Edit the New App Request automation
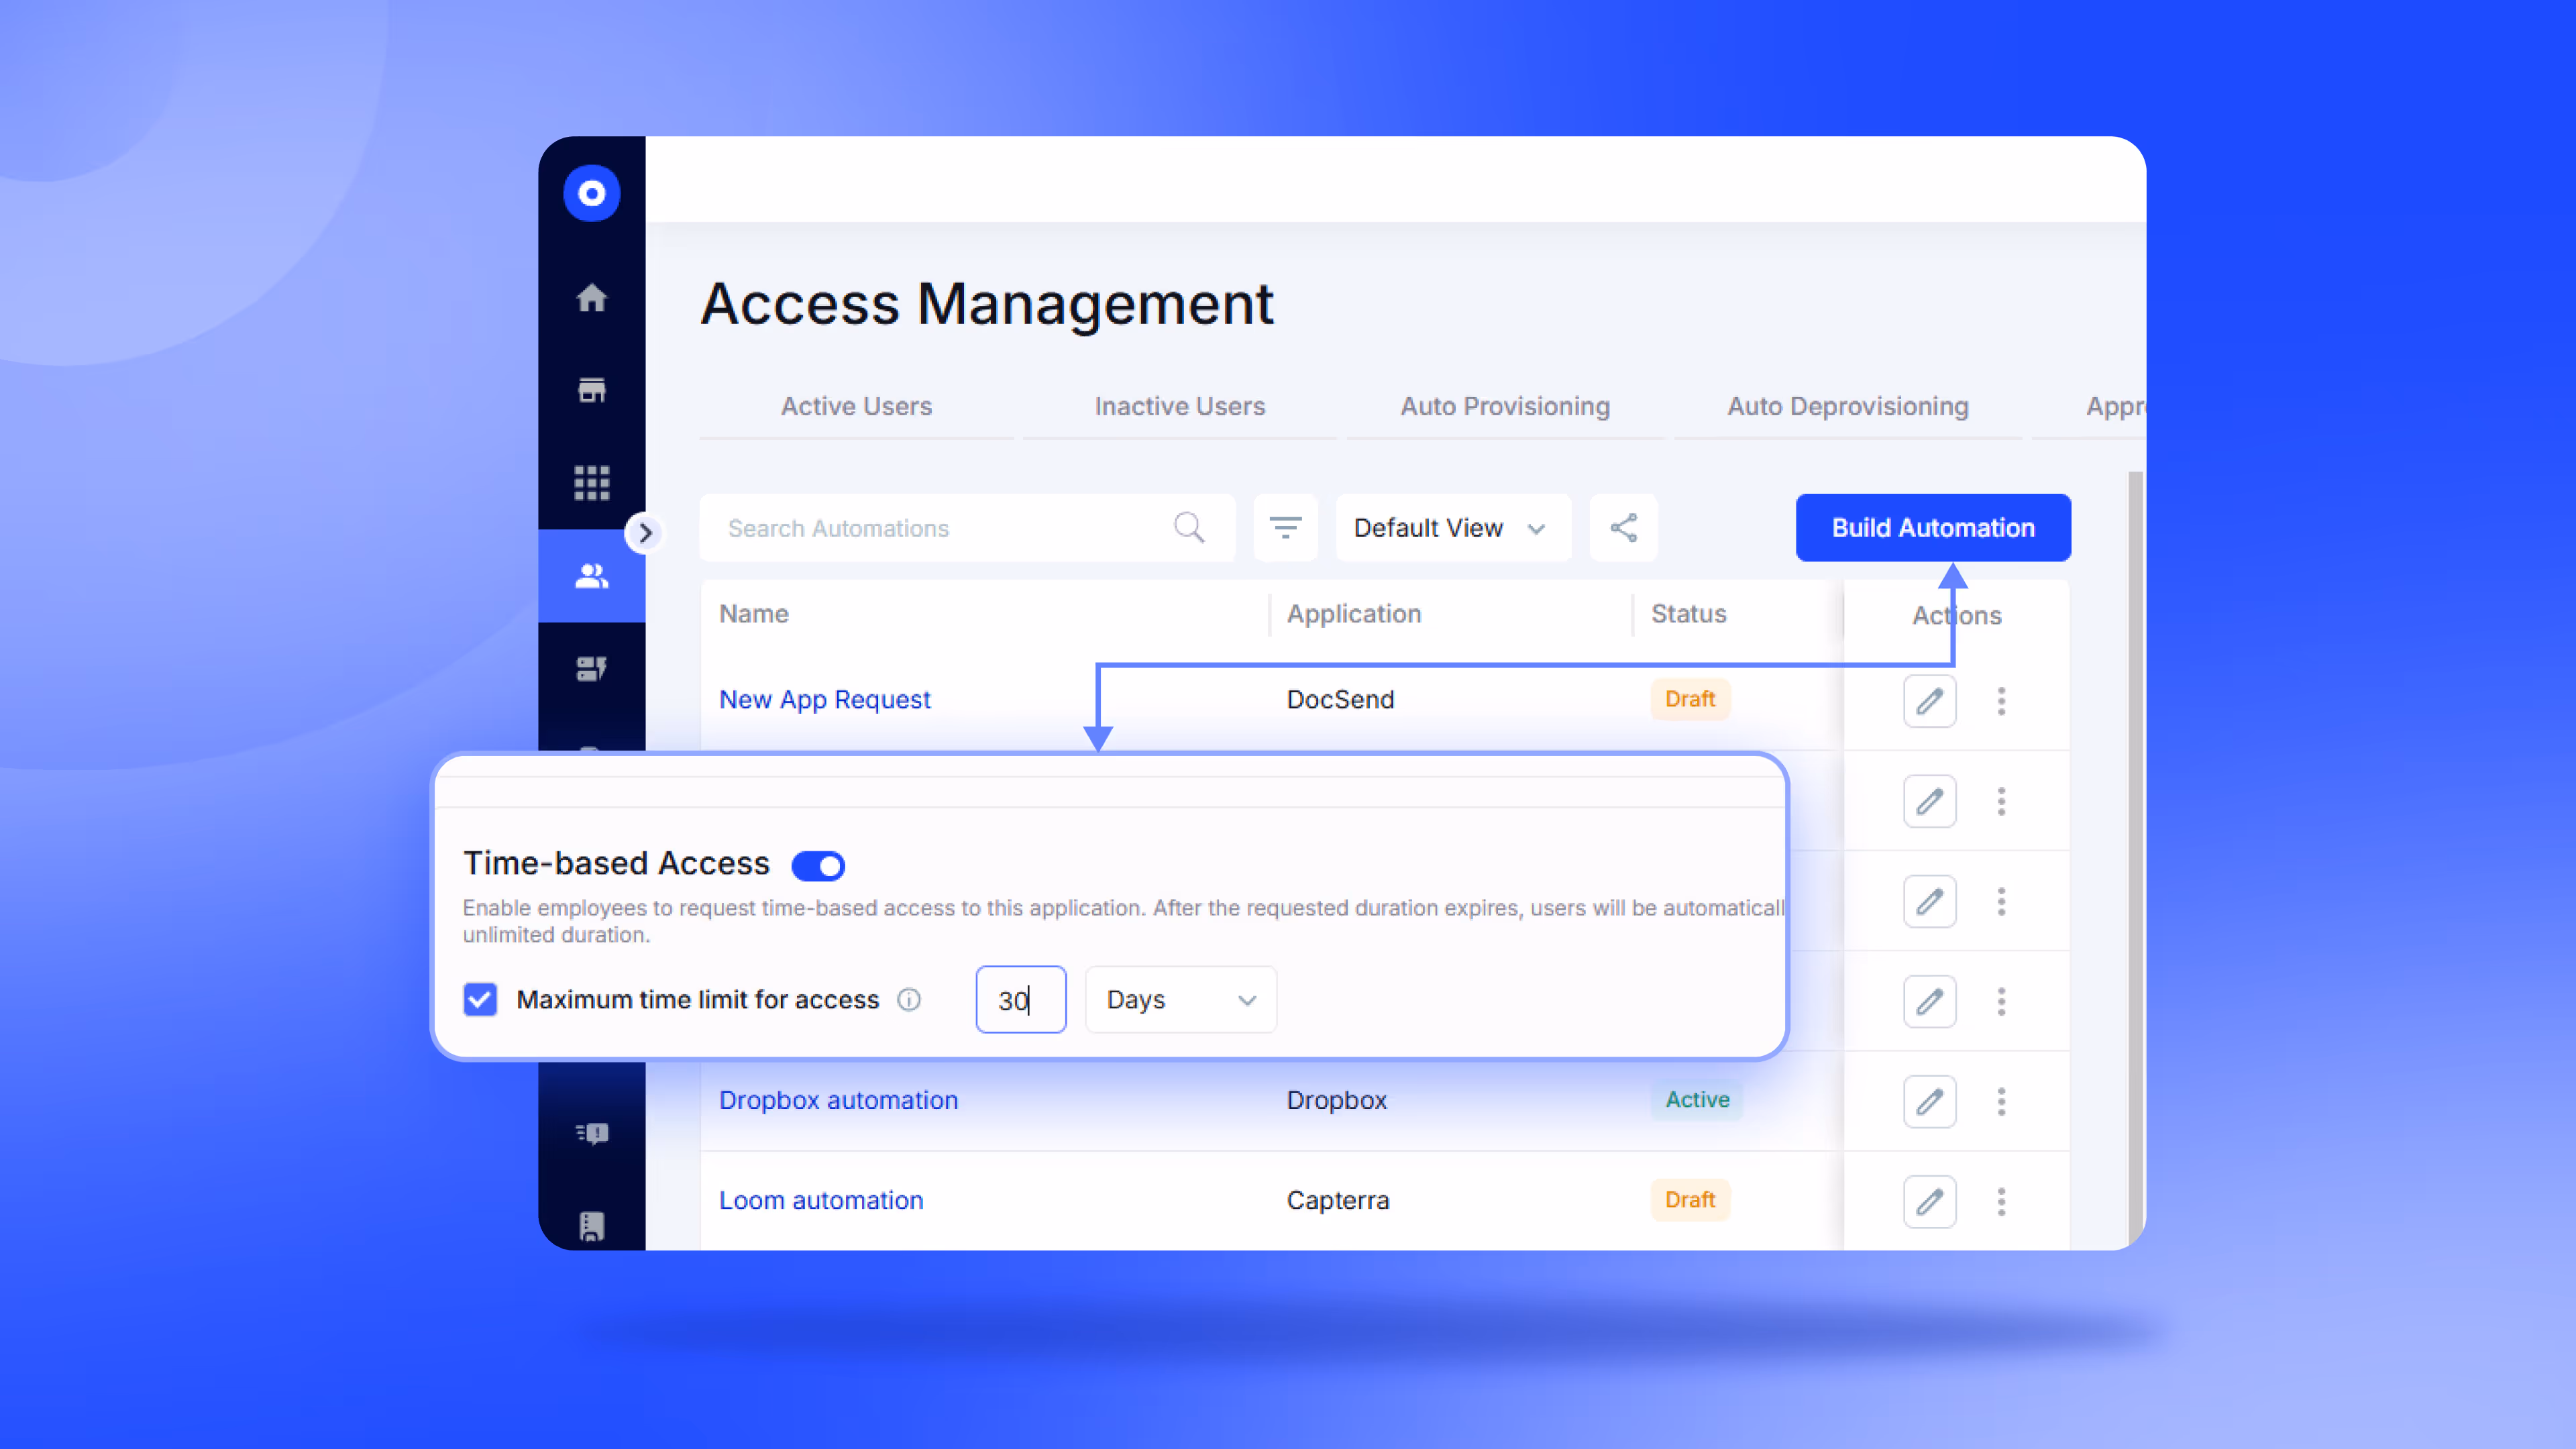This screenshot has height=1449, width=2576. point(1929,701)
